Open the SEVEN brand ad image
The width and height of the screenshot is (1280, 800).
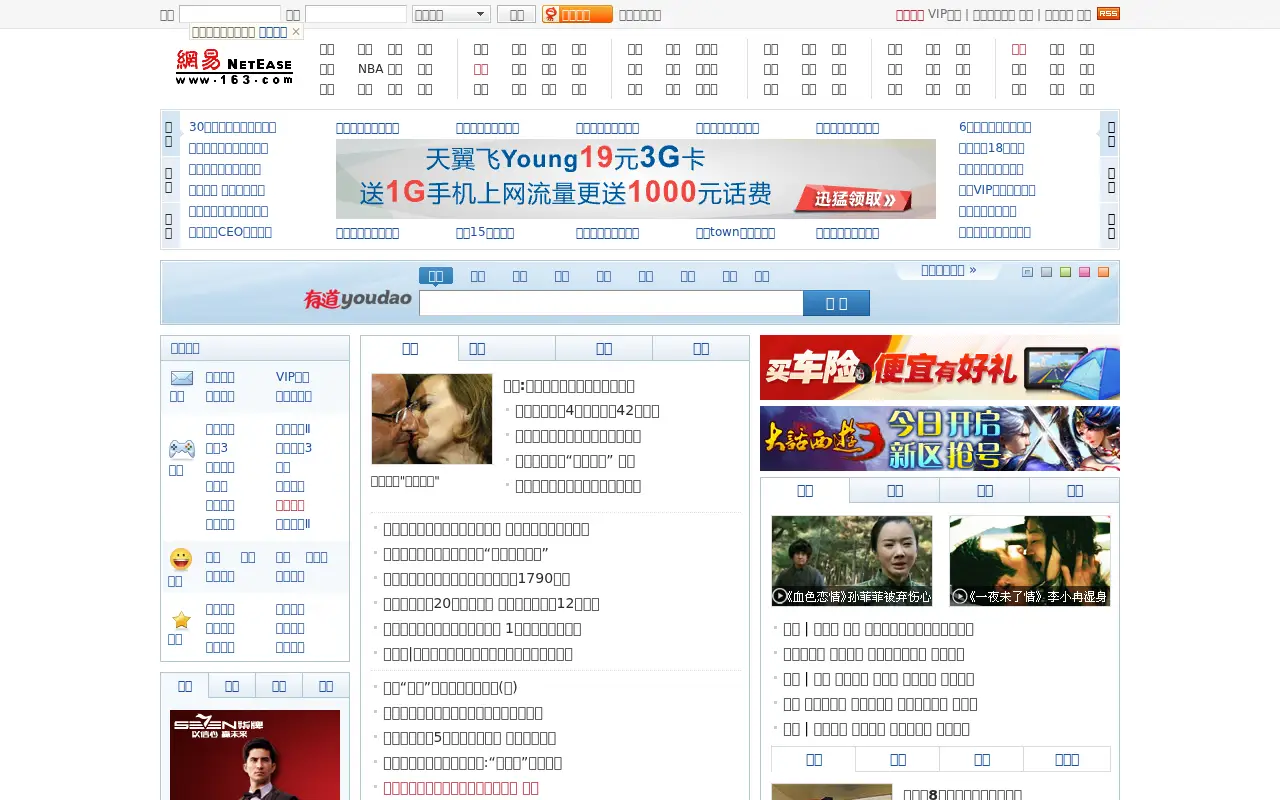click(255, 755)
